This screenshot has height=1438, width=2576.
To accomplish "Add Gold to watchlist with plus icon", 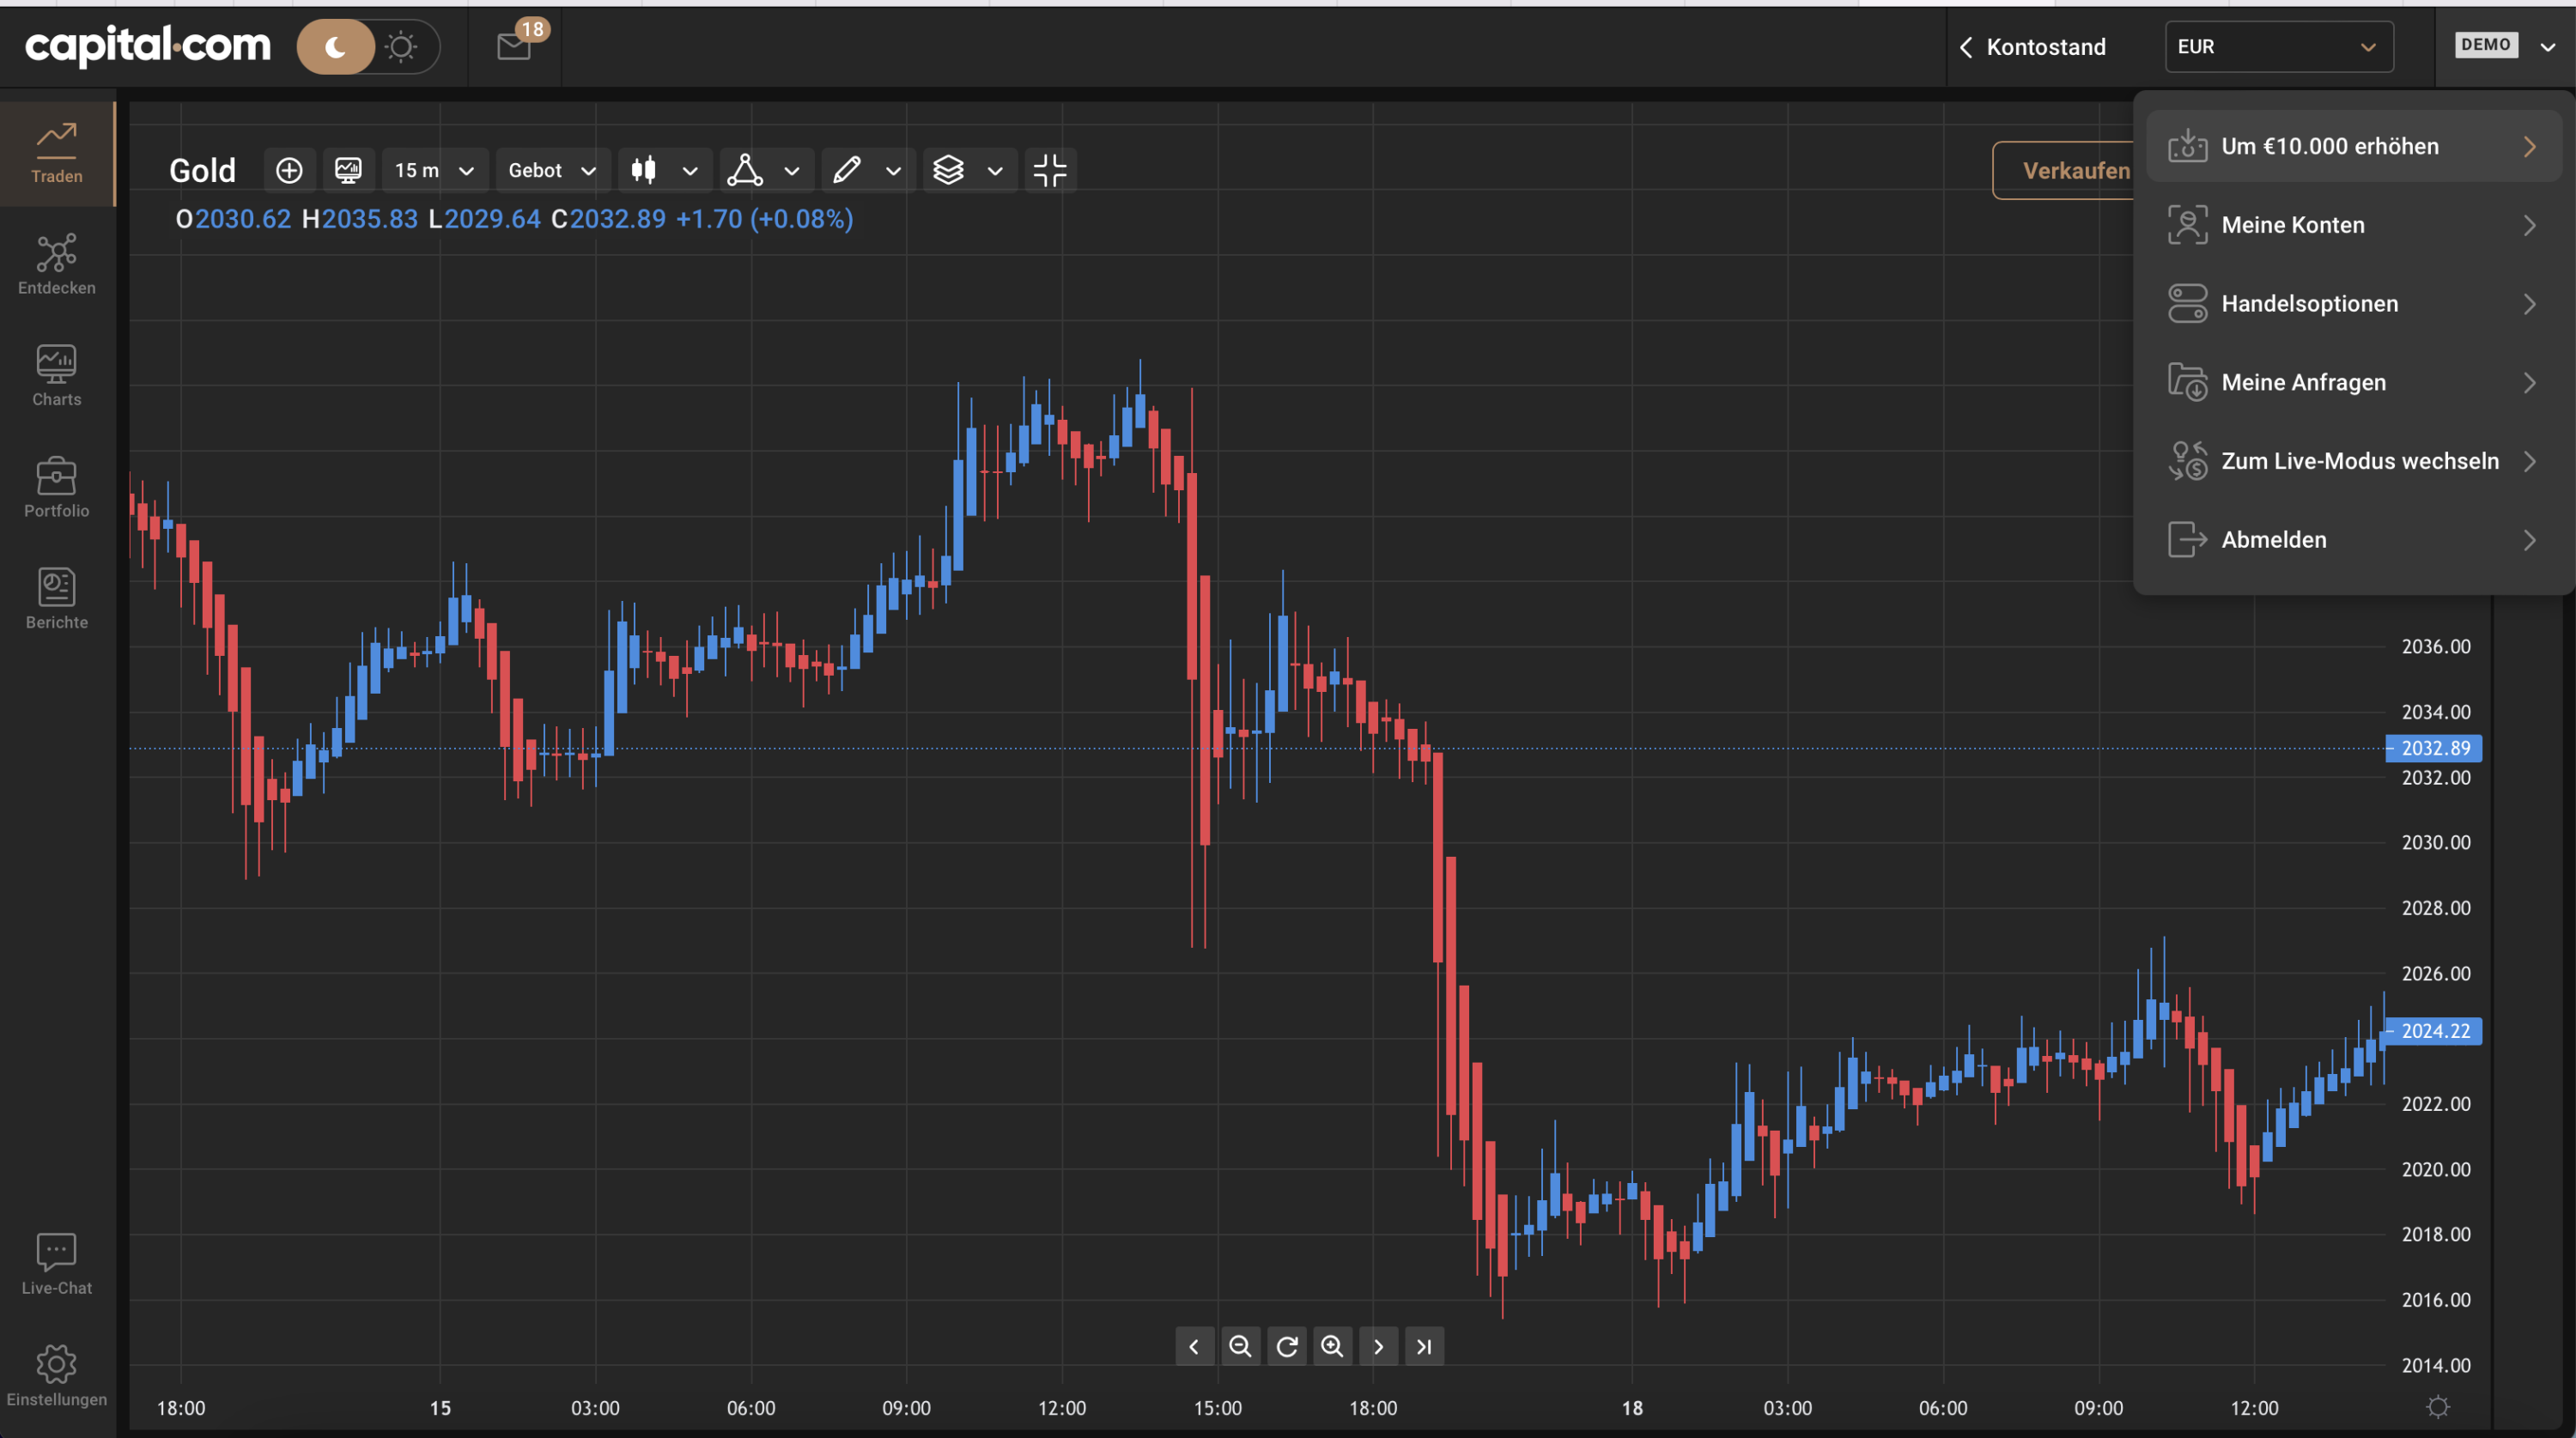I will [x=289, y=170].
